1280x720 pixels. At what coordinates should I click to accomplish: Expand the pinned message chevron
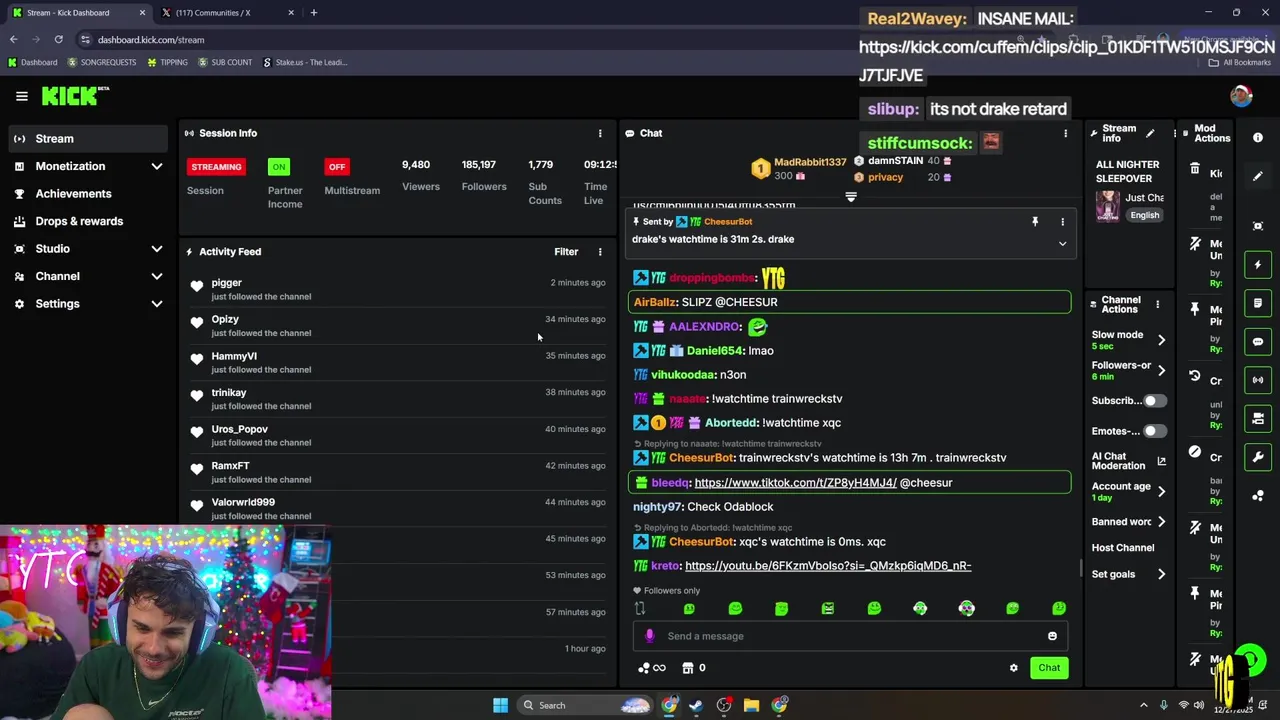[1062, 244]
